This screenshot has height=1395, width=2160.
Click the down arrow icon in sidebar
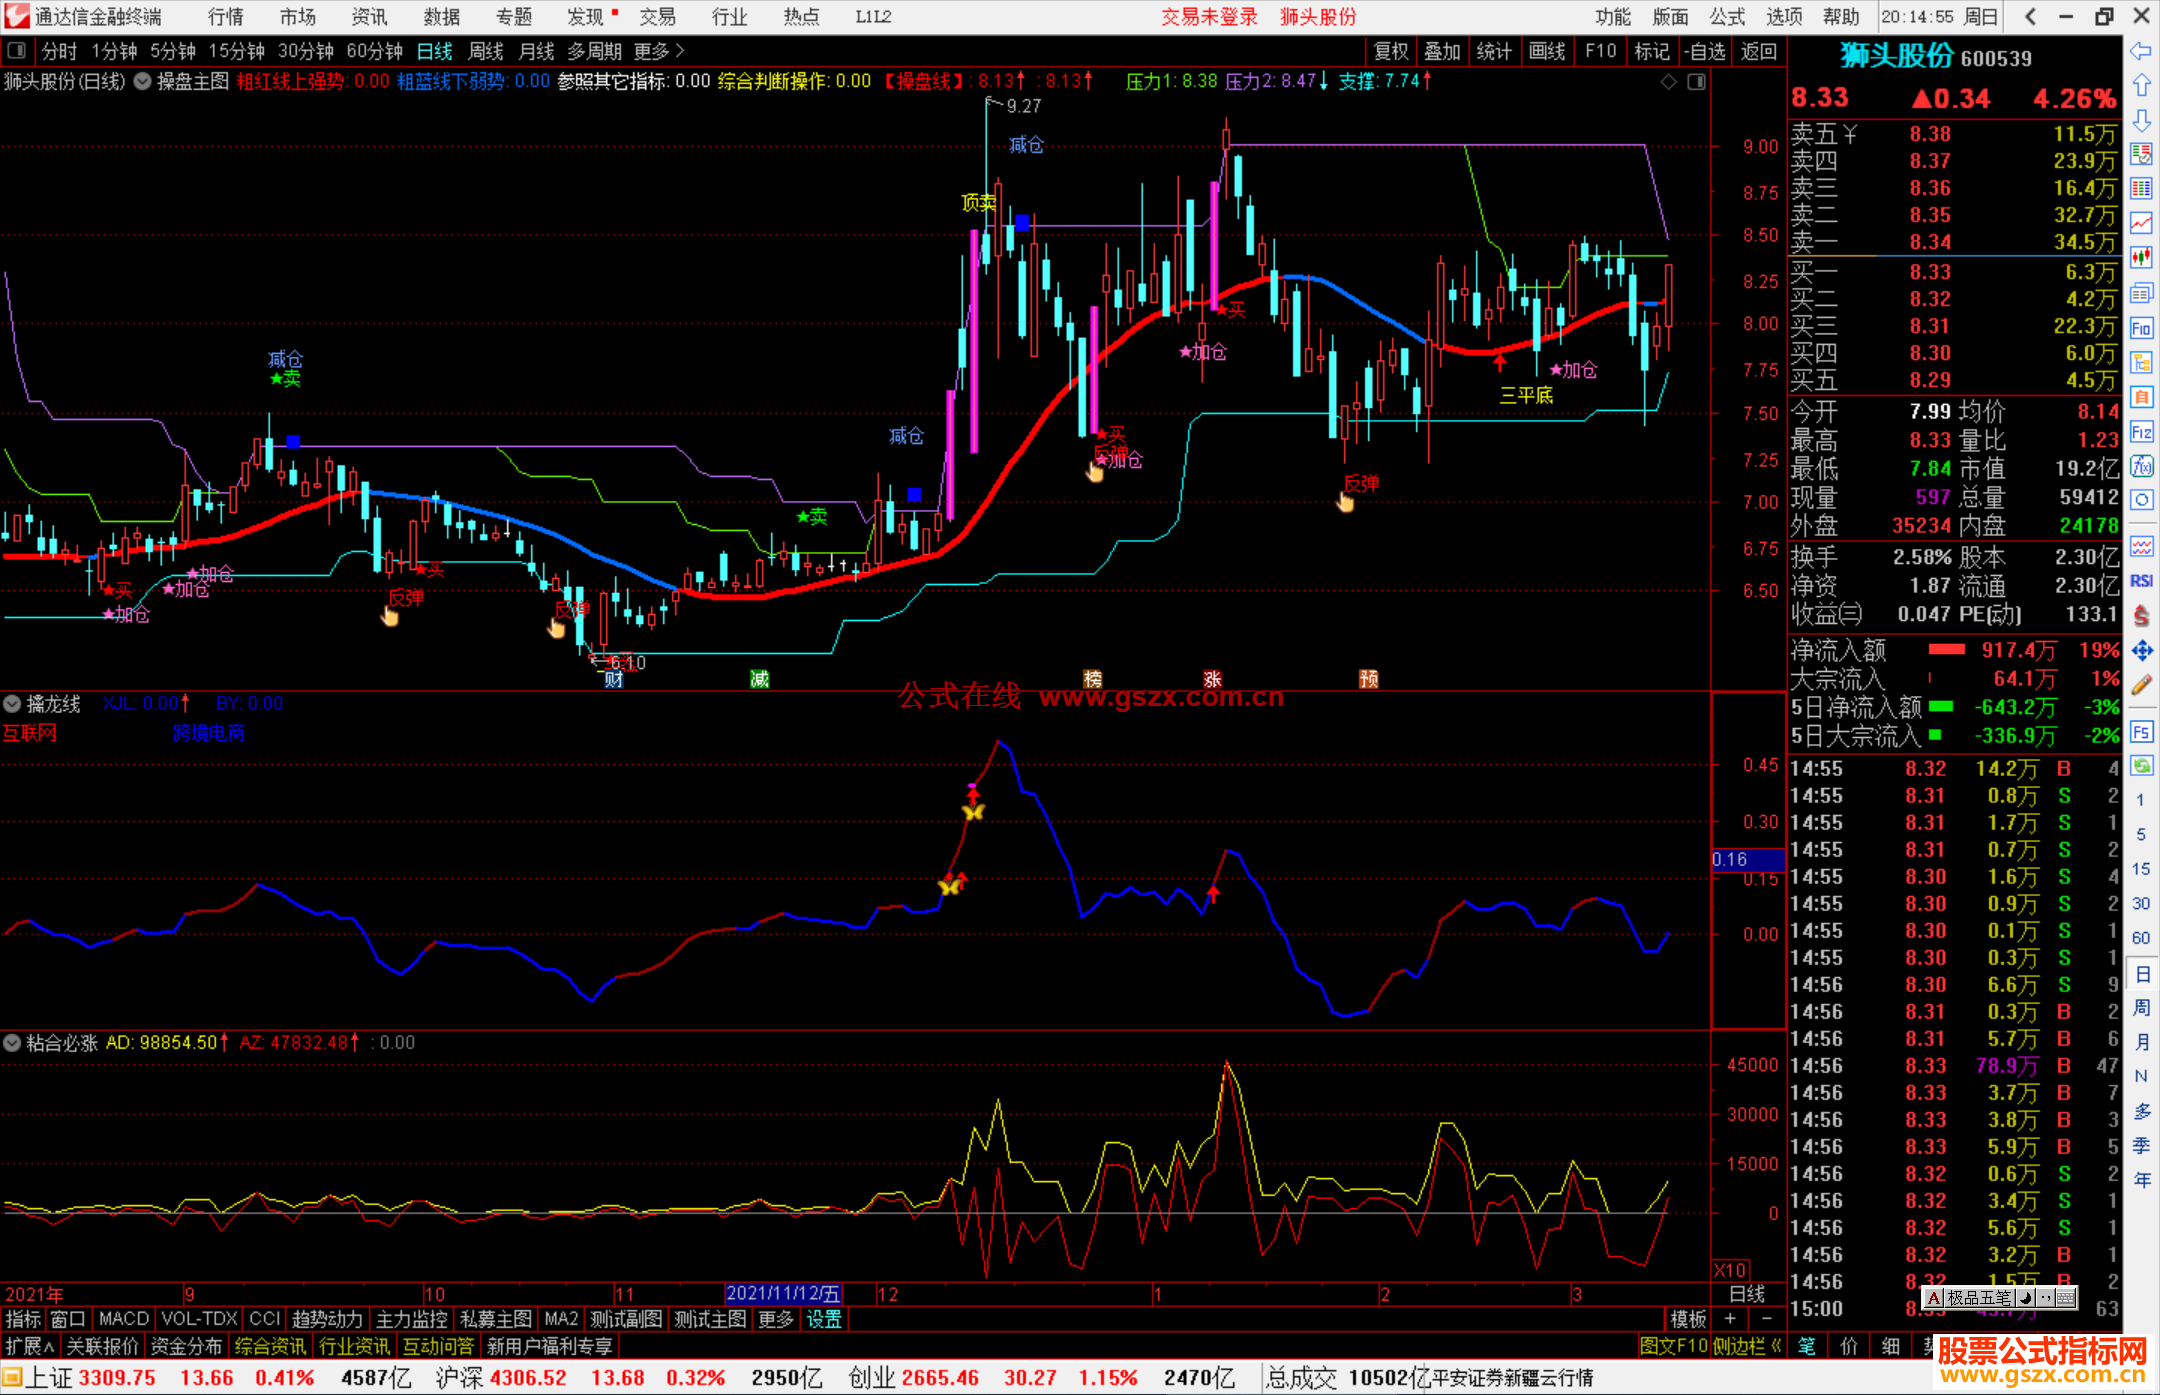point(2141,120)
